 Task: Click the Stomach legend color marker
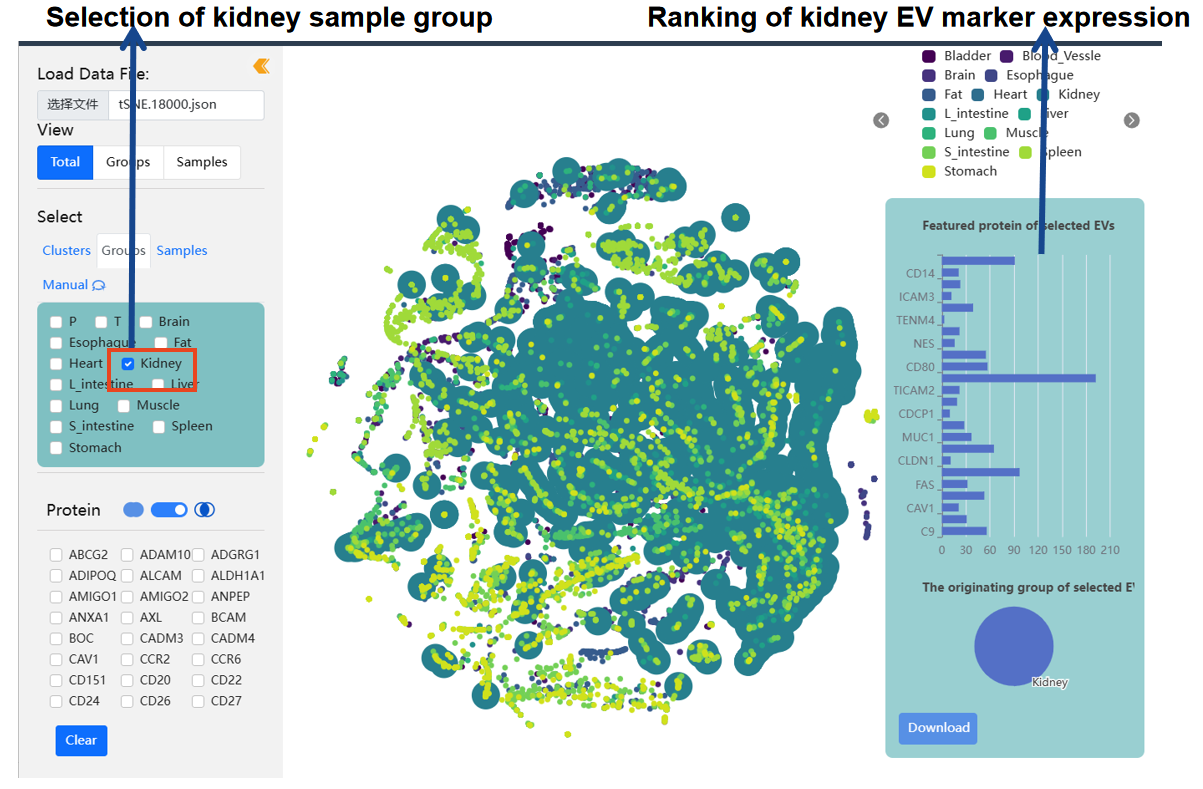click(x=929, y=171)
